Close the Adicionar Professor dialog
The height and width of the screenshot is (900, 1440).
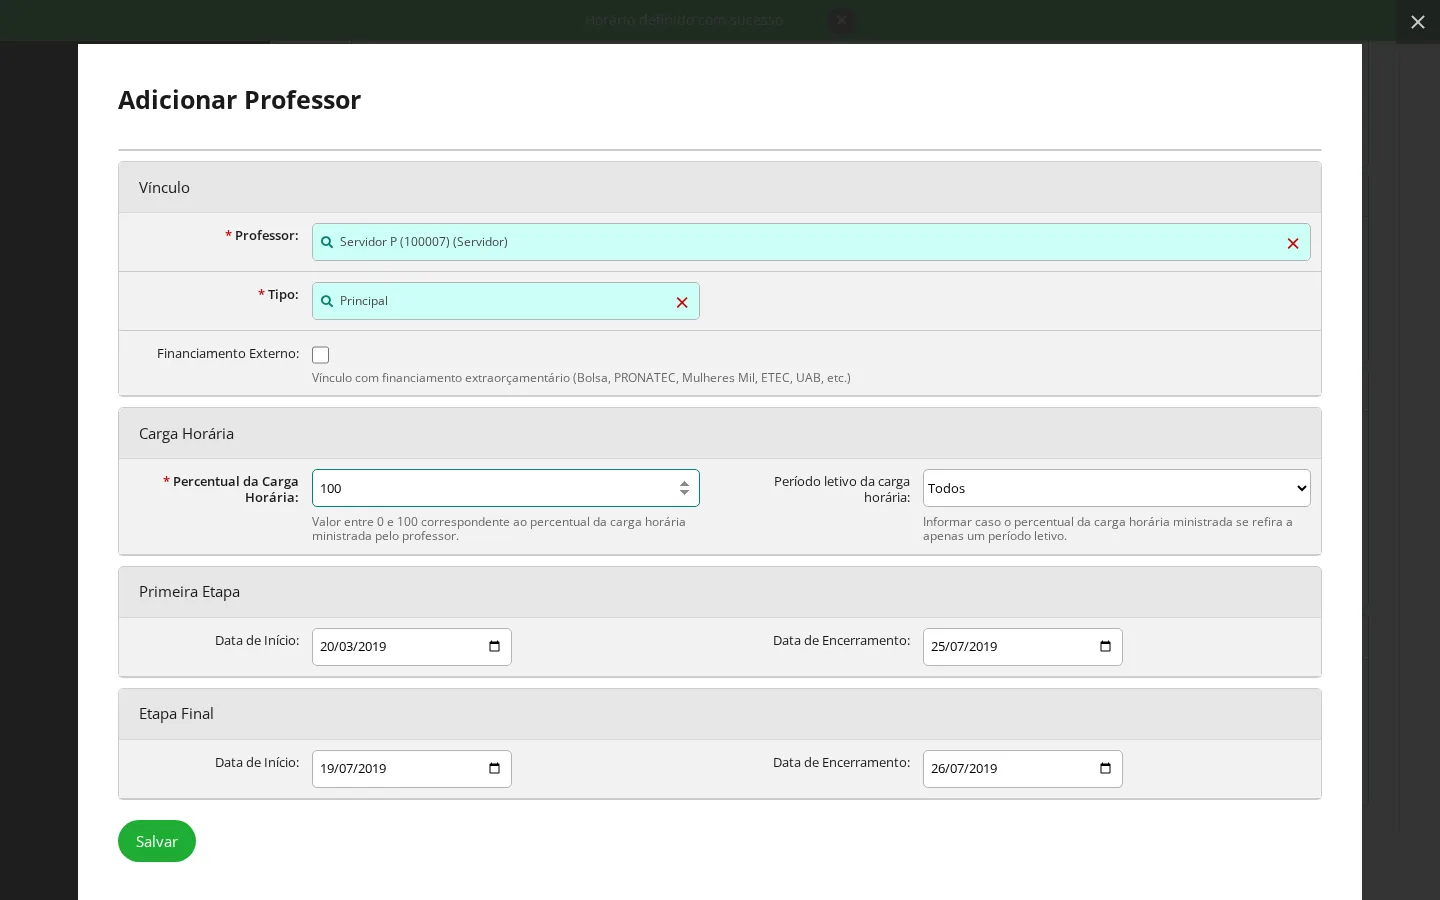coord(1418,22)
